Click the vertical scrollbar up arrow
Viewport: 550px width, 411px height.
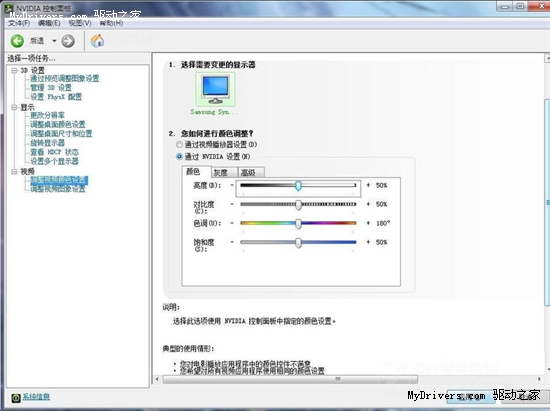point(547,58)
